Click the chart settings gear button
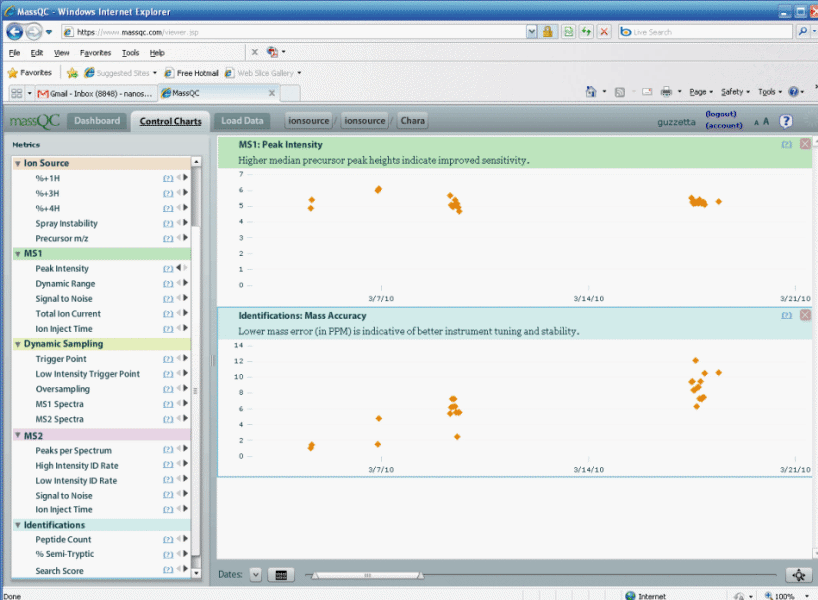 point(798,575)
